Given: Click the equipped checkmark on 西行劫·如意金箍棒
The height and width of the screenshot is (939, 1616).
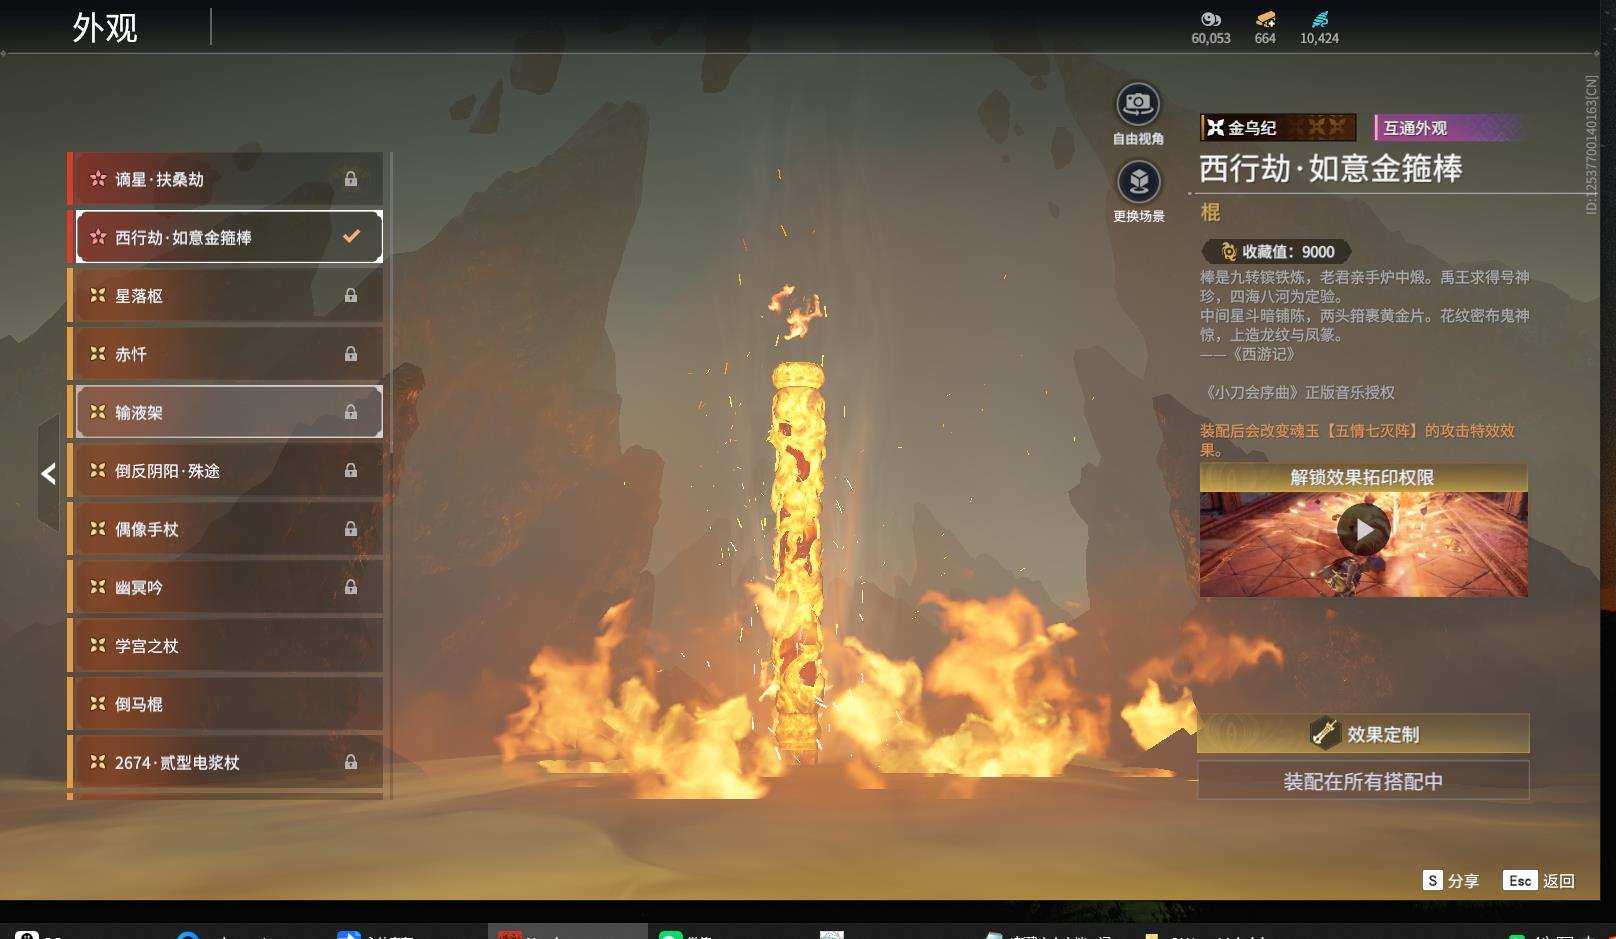Looking at the screenshot, I should [x=351, y=237].
